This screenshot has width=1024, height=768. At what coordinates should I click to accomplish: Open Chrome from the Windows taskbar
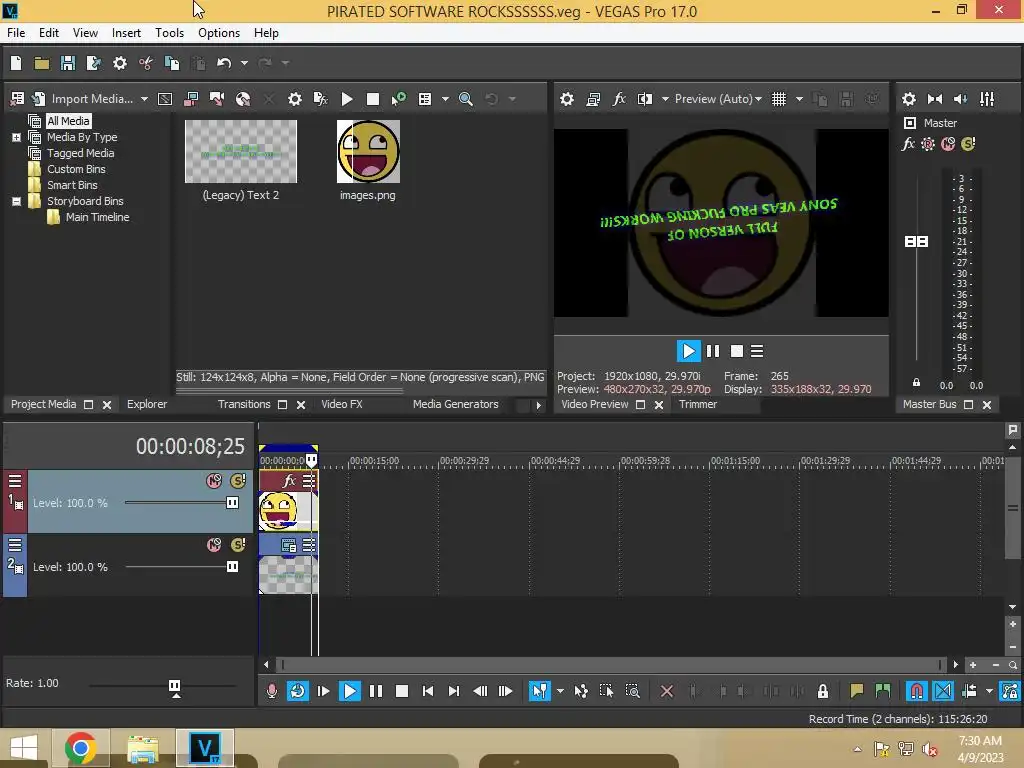point(80,748)
